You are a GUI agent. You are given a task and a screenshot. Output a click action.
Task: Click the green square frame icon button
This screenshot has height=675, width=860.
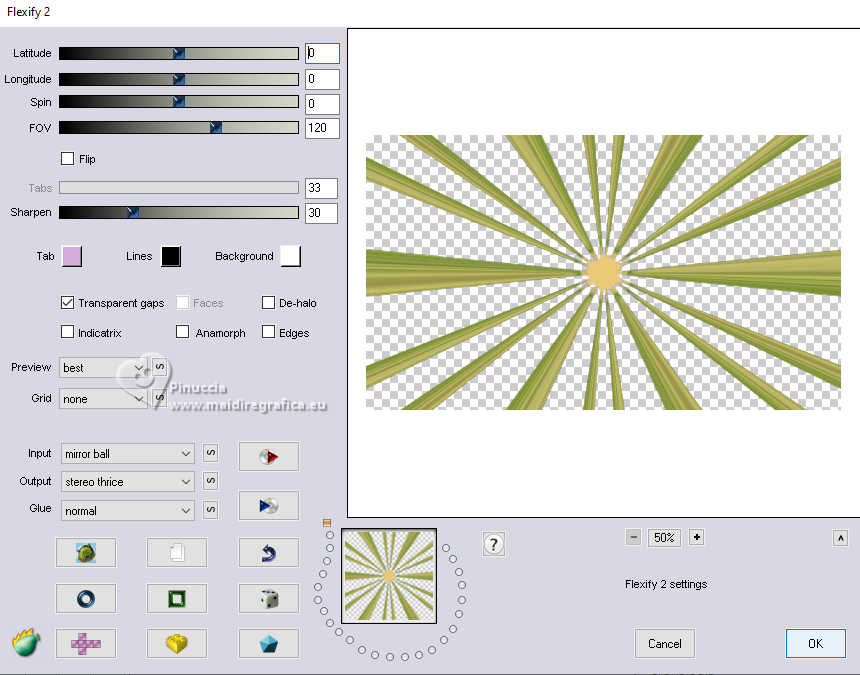pos(177,598)
